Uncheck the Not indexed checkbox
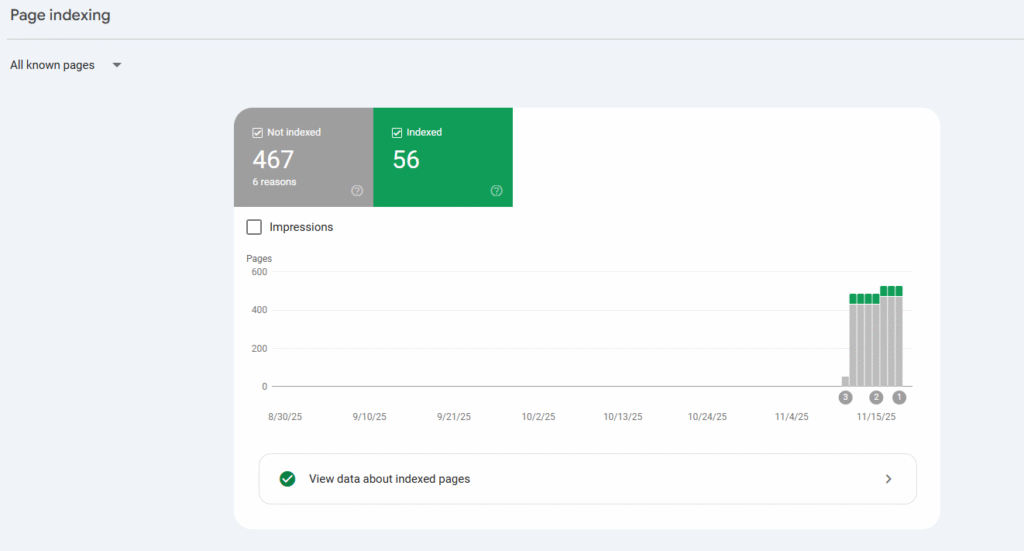Screen dimensions: 1024x551 point(258,132)
